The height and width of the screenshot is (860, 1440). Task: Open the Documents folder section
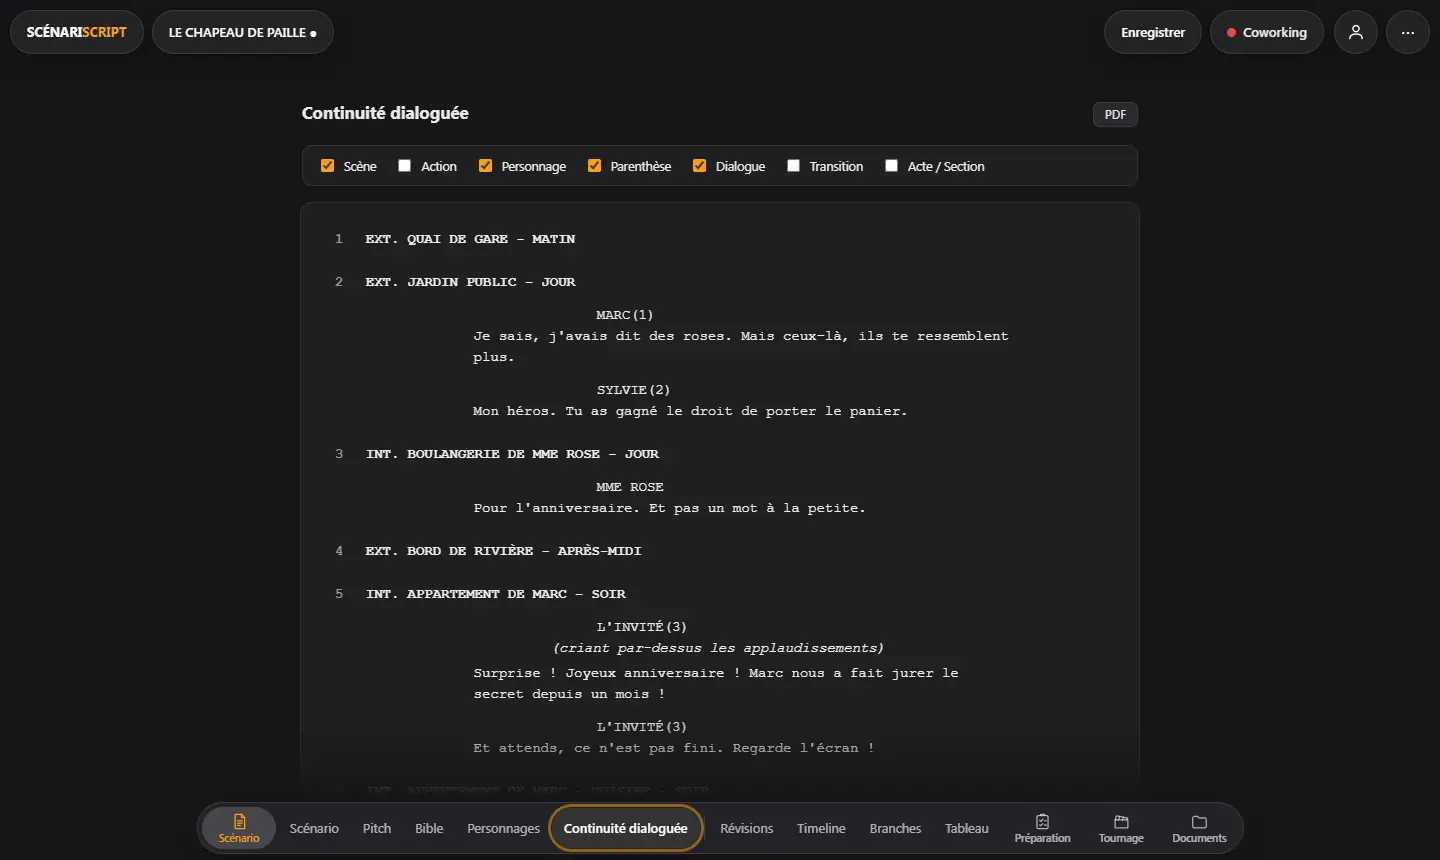1199,828
